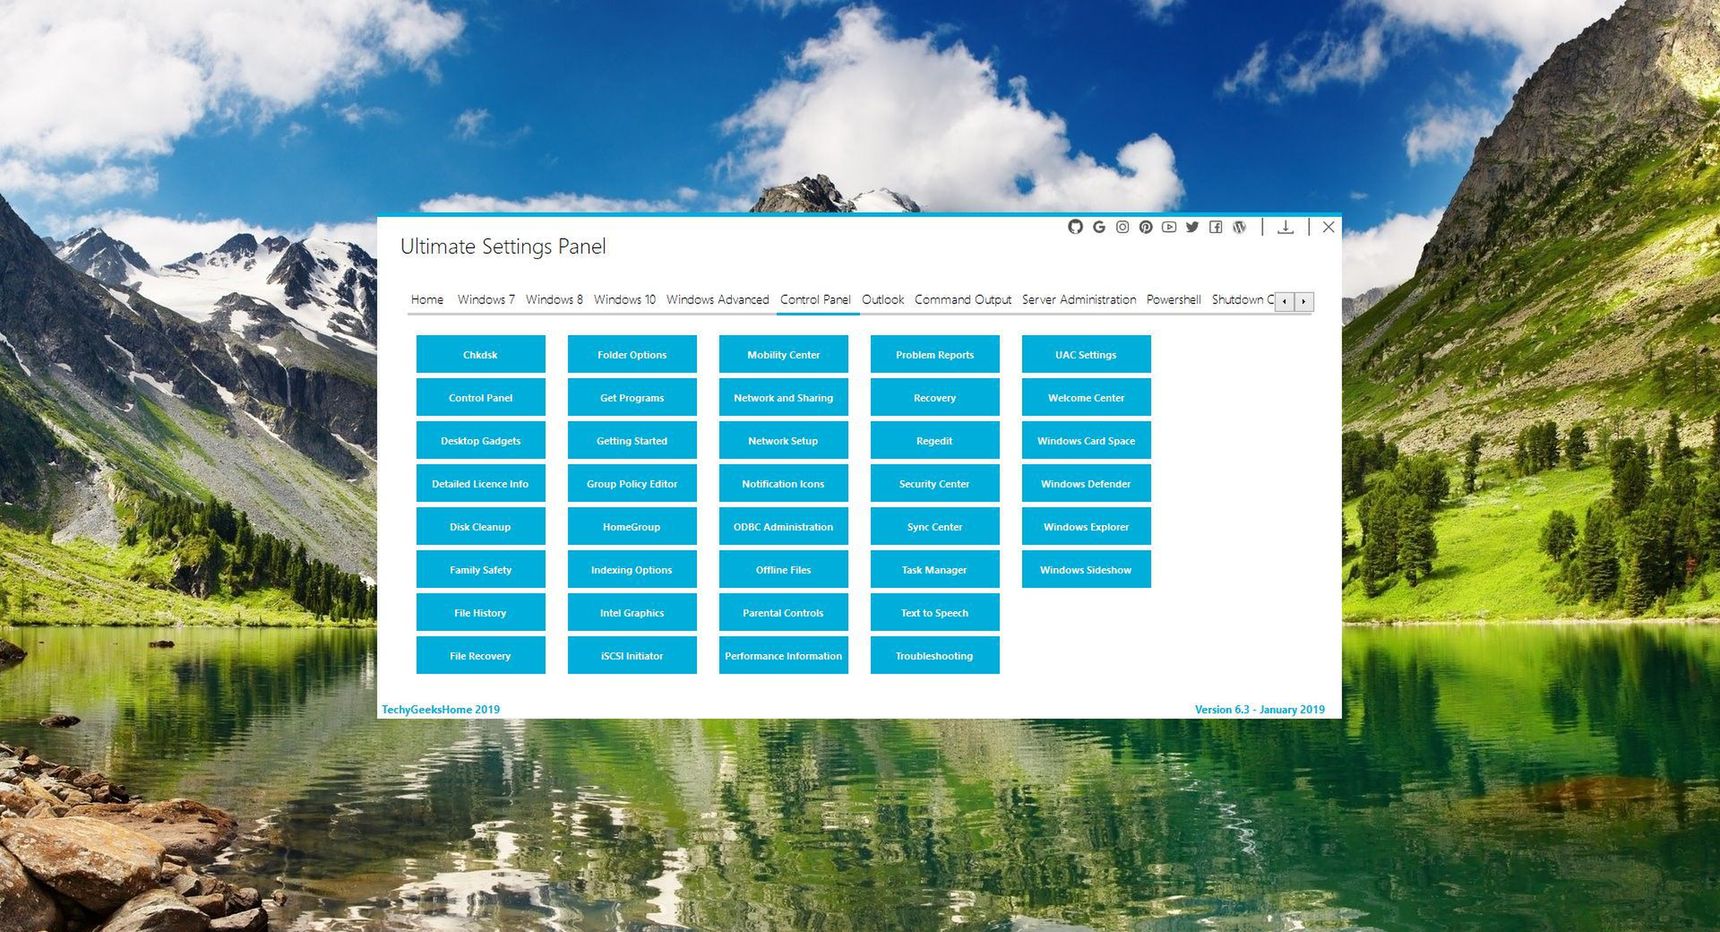
Task: Open Windows Card Space
Action: point(1086,440)
